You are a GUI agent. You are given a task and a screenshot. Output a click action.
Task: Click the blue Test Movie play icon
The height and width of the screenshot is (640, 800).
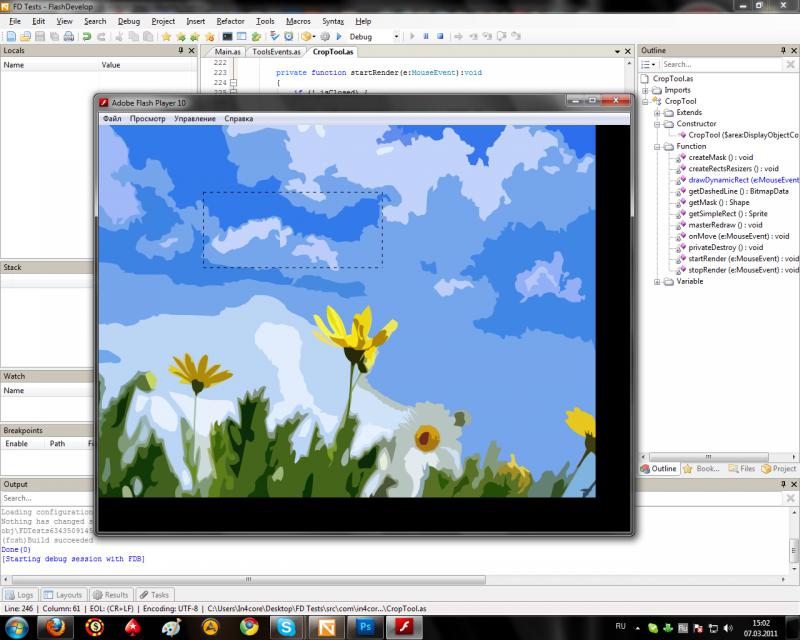point(339,36)
